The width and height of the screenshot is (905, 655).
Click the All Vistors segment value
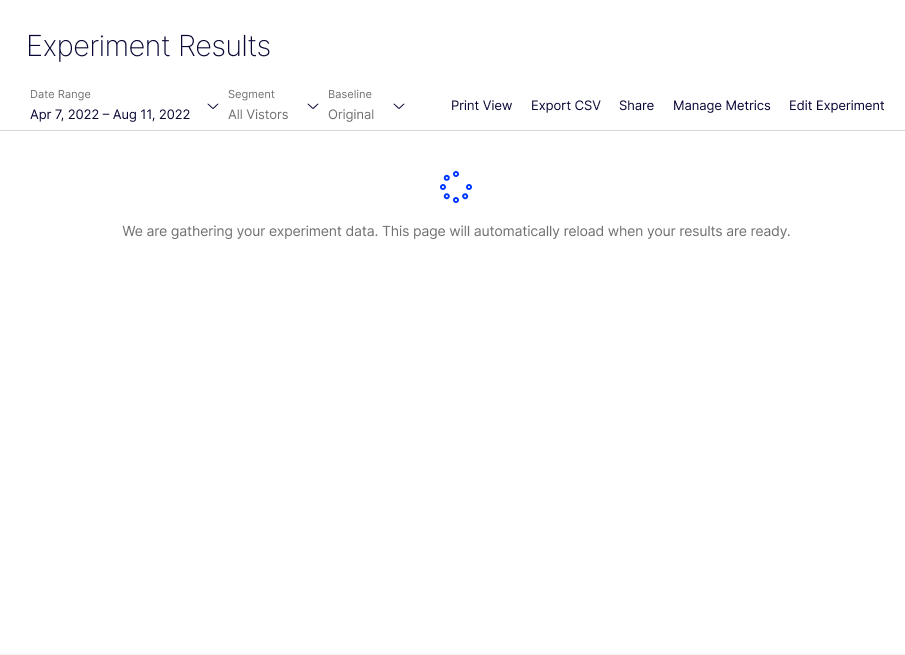pos(258,115)
